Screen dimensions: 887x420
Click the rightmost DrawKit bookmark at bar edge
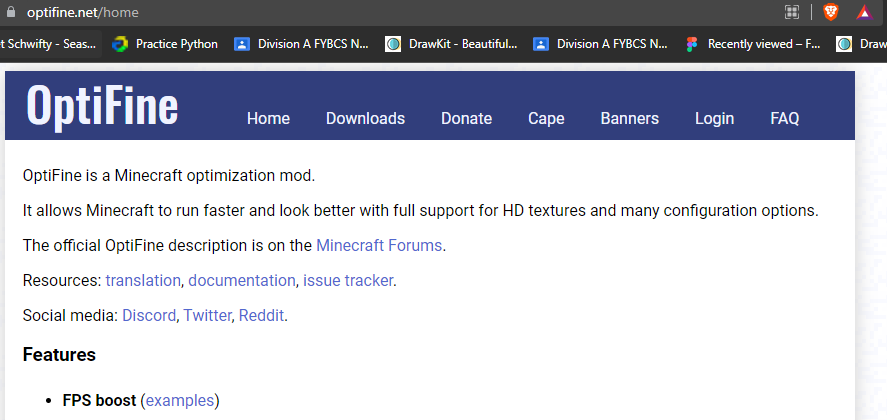coord(861,44)
